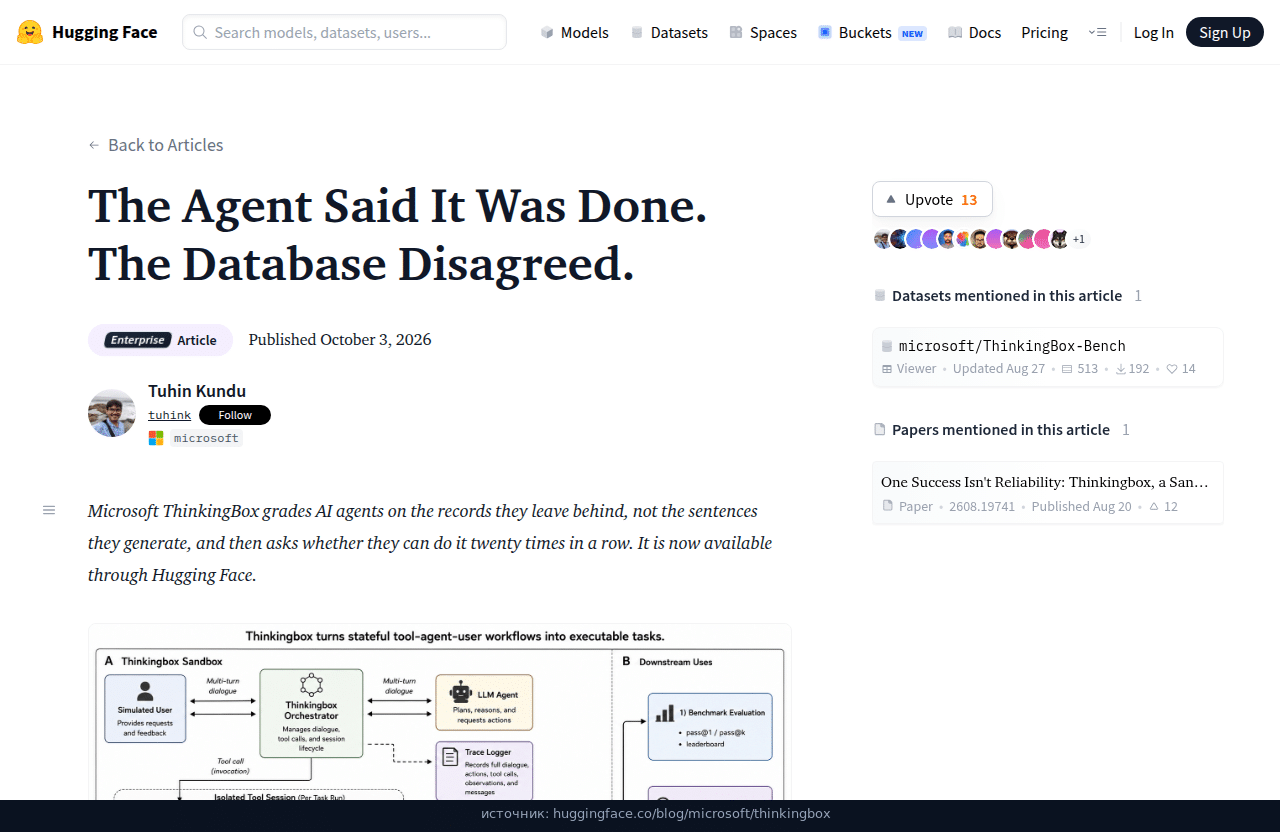Click the Sign Up button
Image resolution: width=1280 pixels, height=832 pixels.
point(1225,32)
